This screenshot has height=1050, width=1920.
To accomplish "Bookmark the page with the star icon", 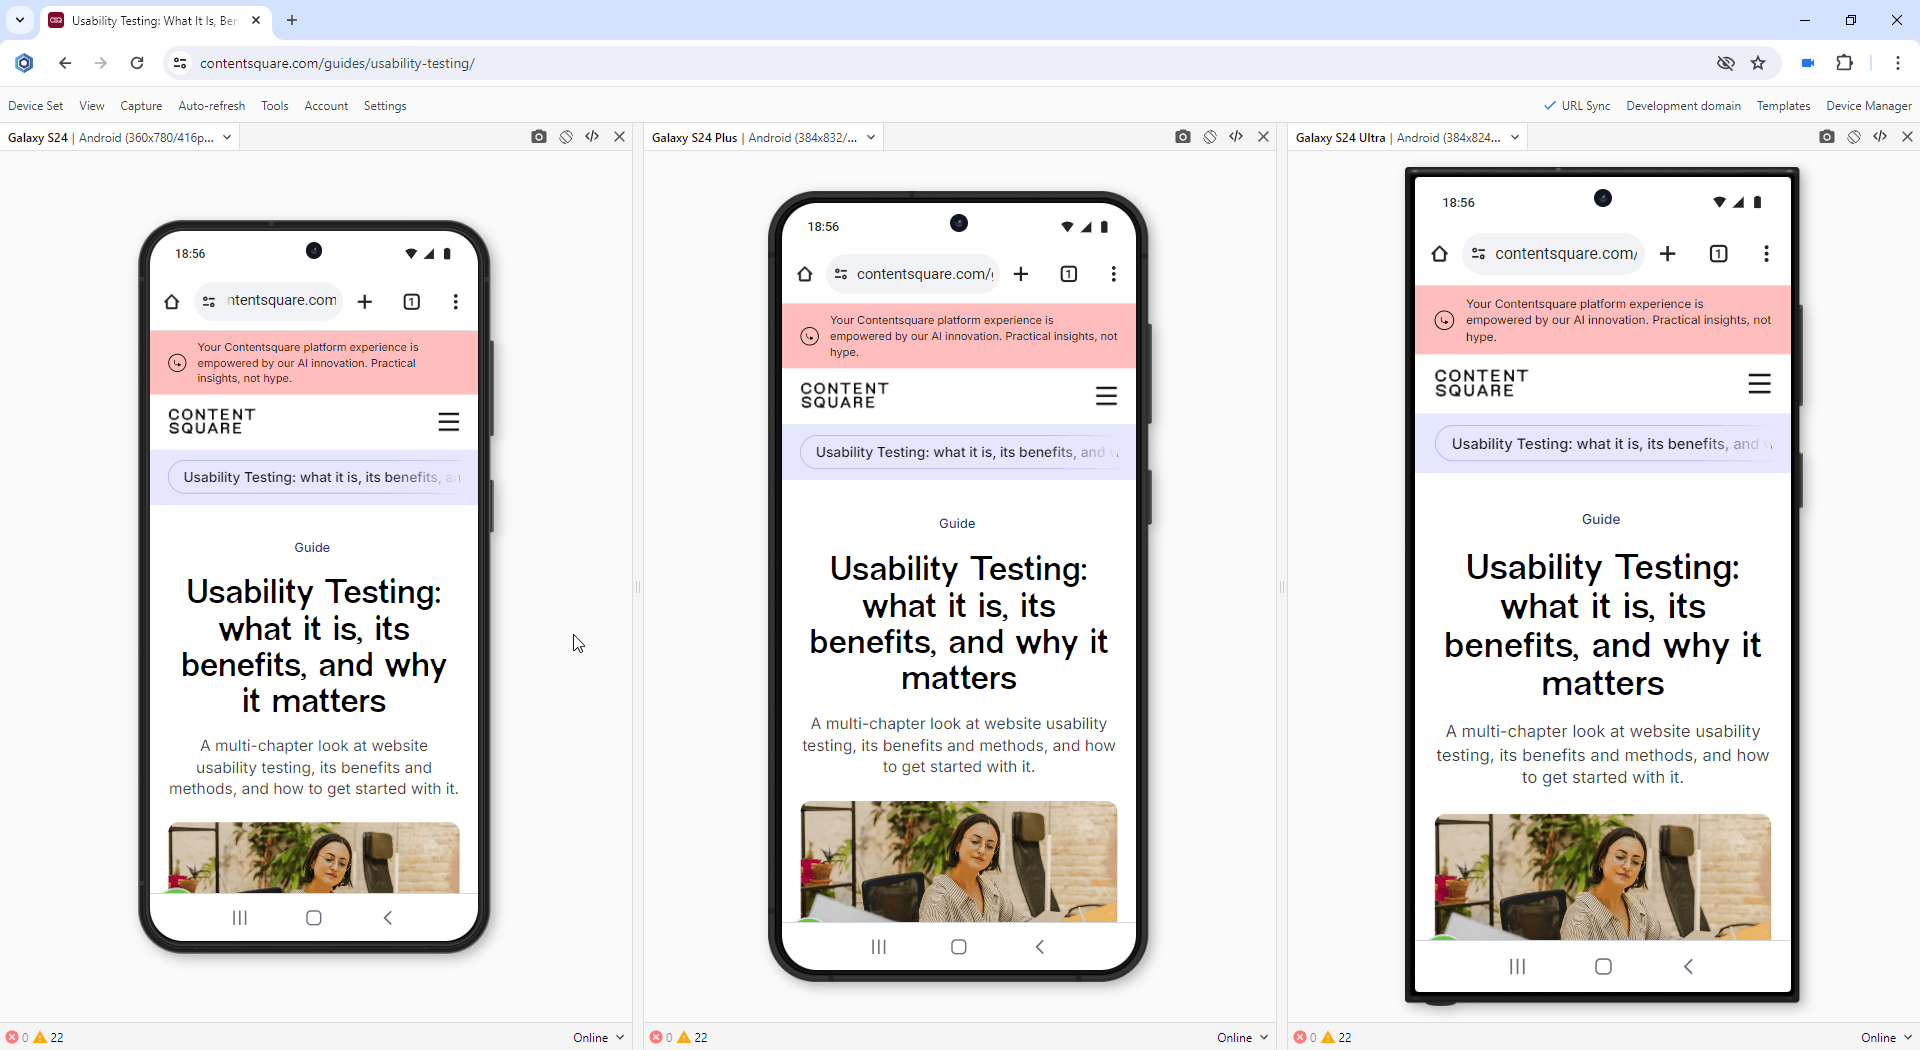I will pos(1759,63).
